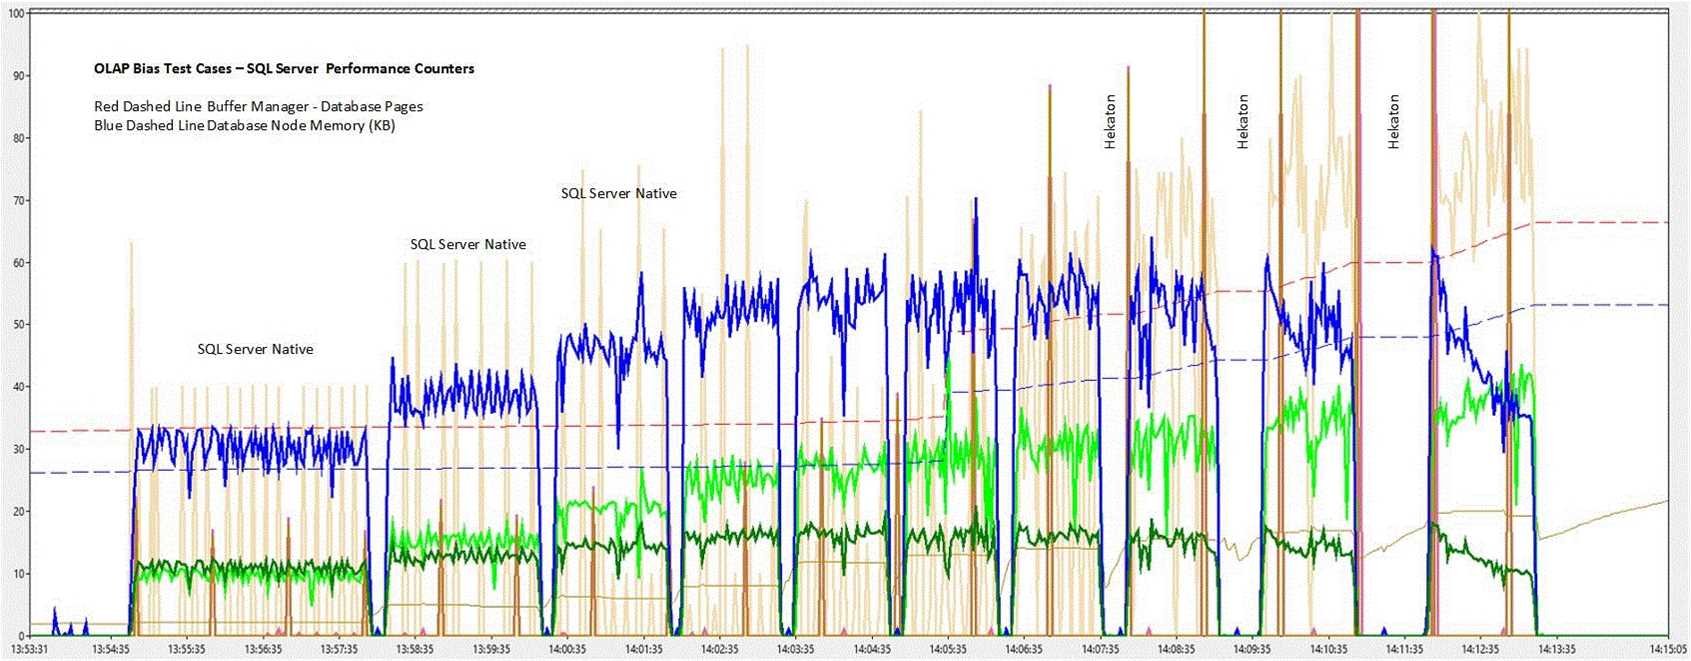Click the 90 value on the vertical axis
Screen dimensions: 1691x661
19,76
